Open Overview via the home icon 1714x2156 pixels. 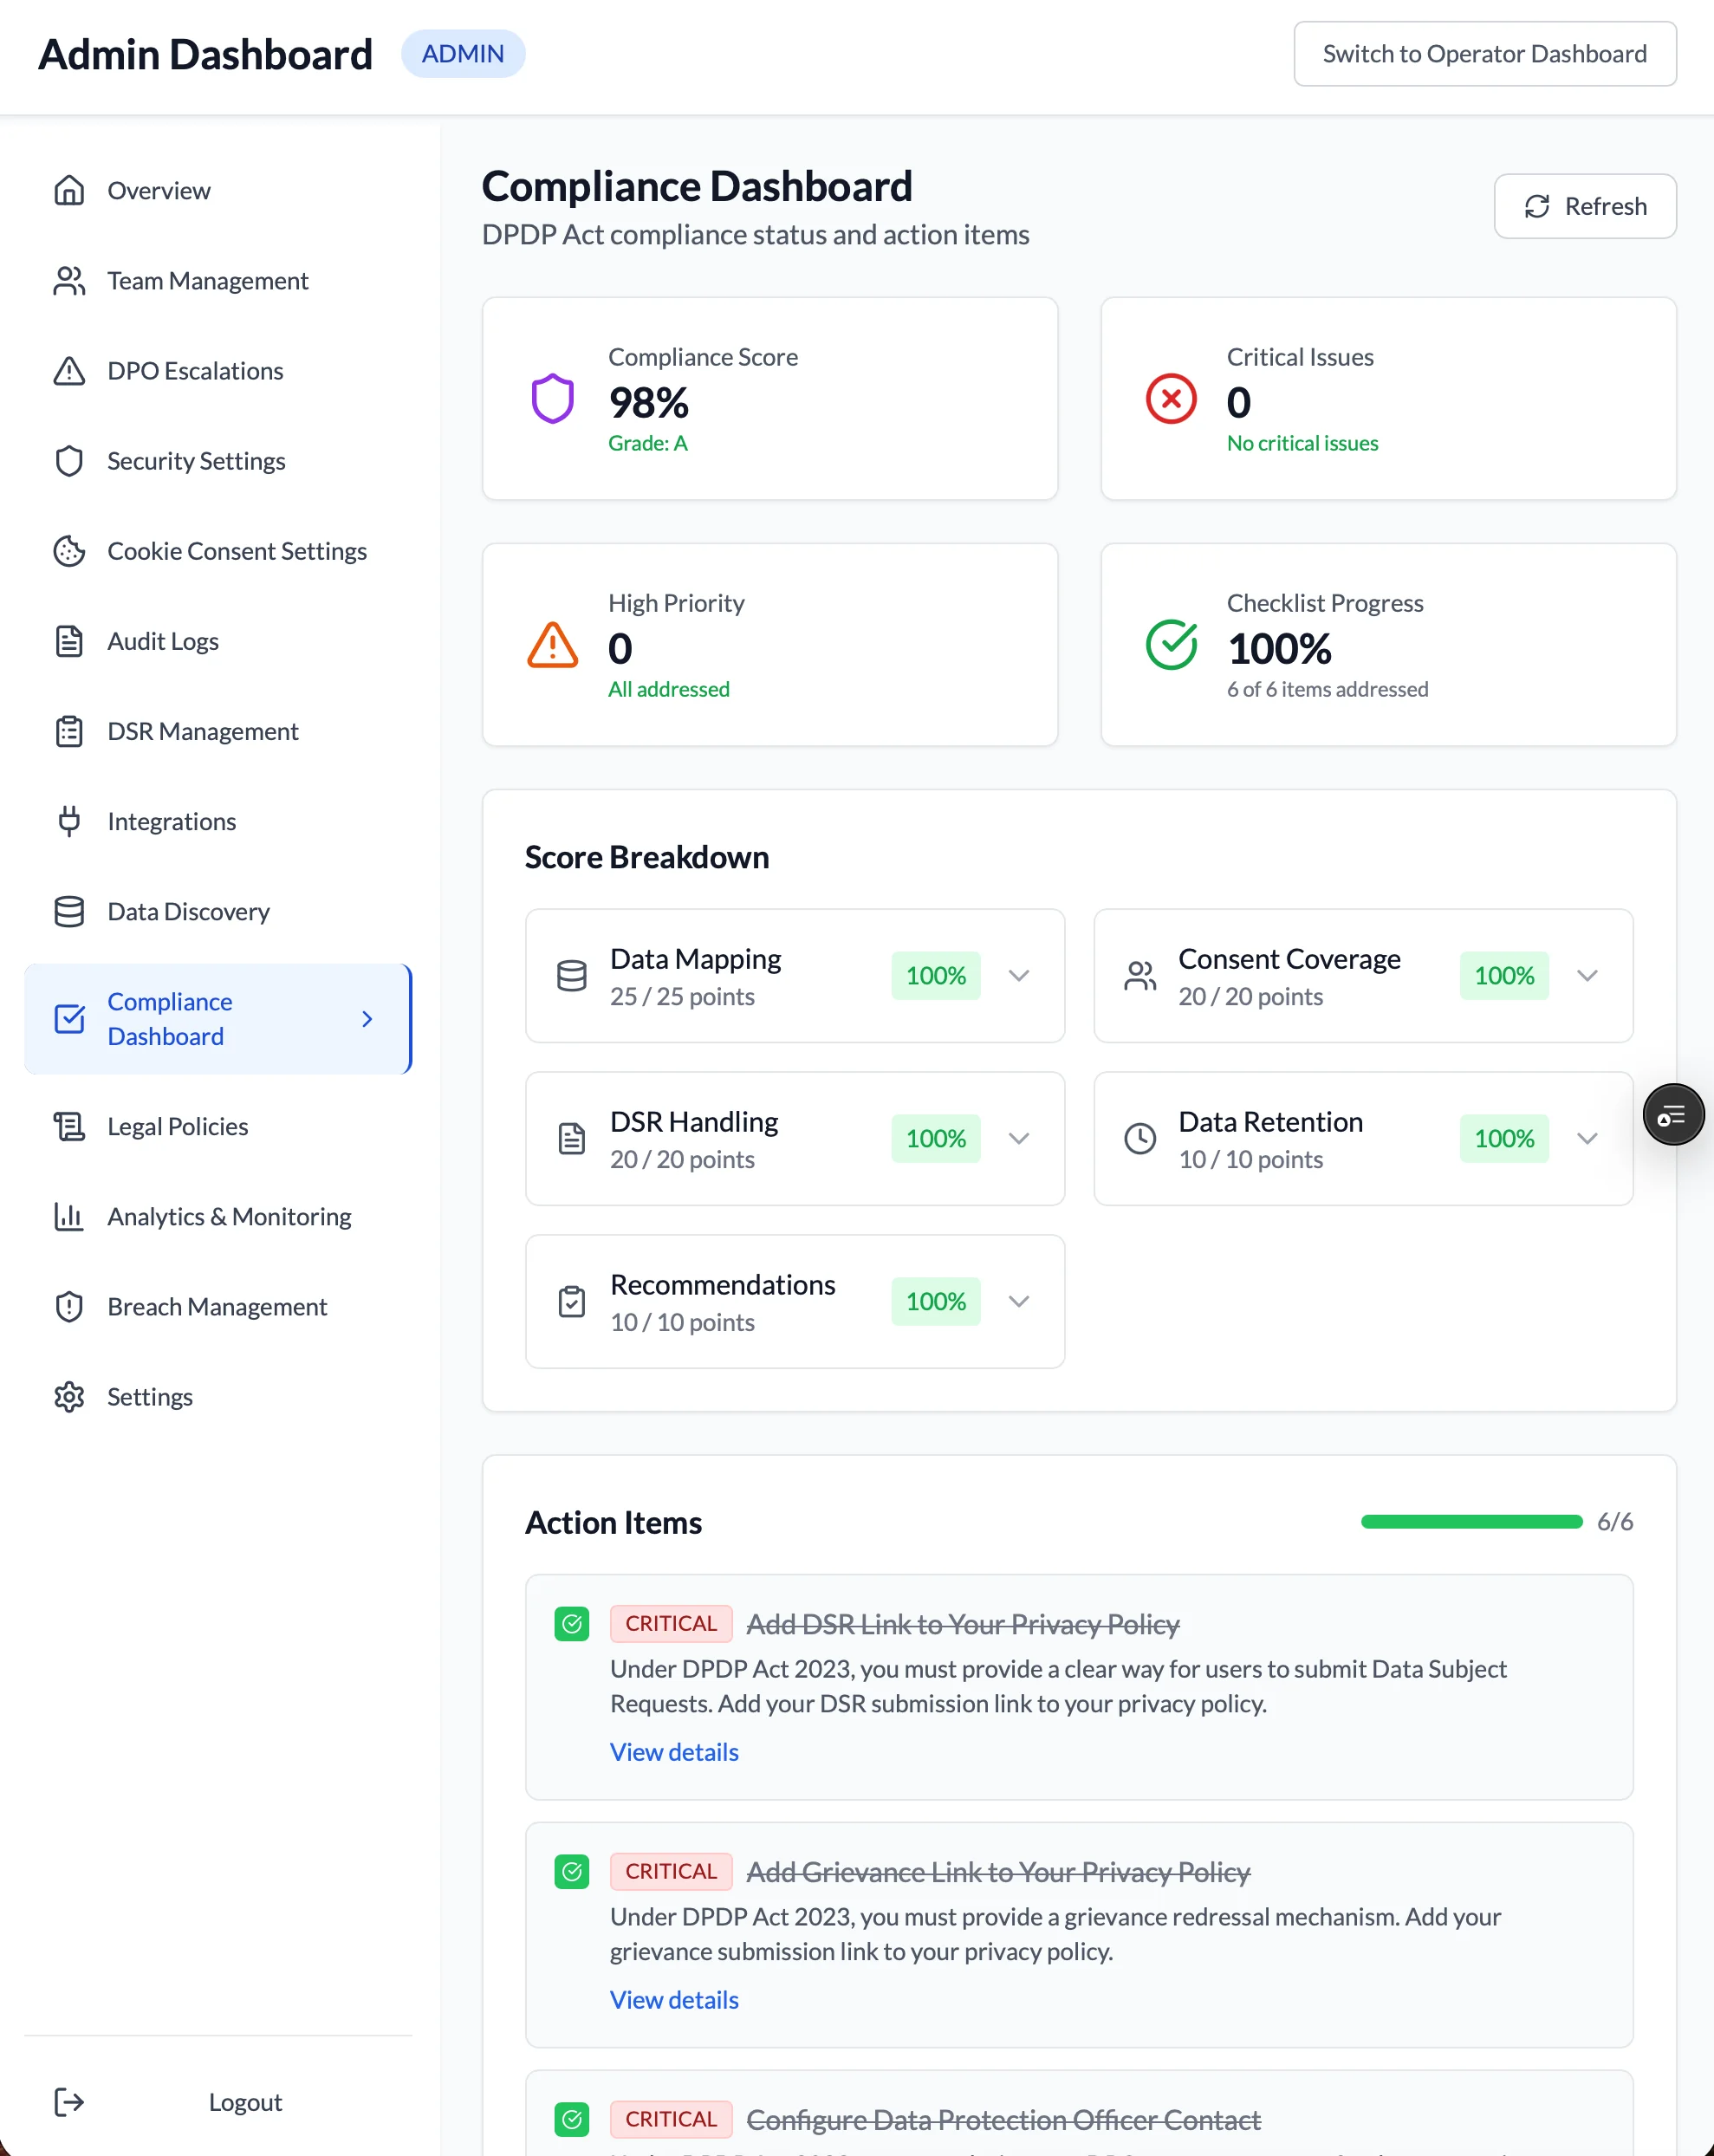point(68,190)
